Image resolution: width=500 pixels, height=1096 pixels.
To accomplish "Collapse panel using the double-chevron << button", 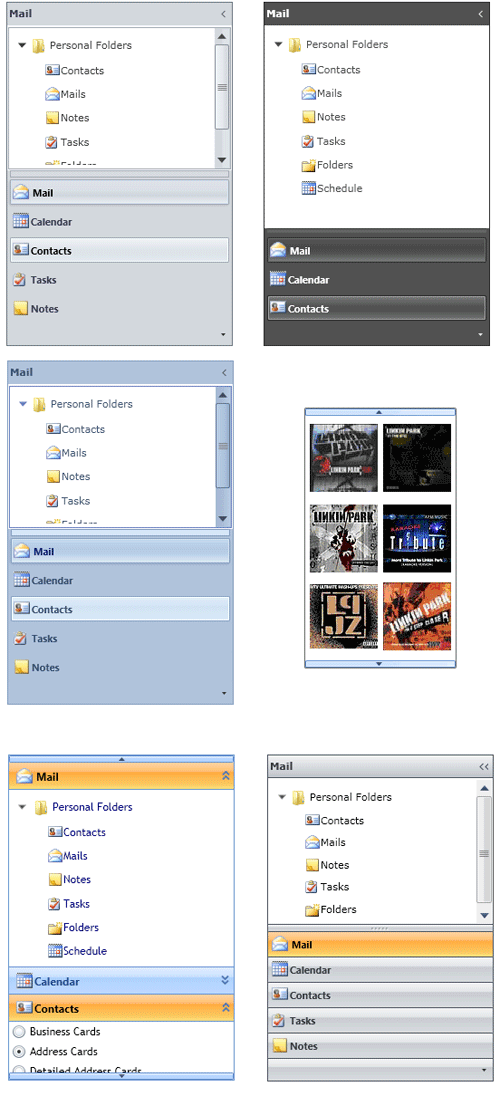I will pyautogui.click(x=484, y=766).
